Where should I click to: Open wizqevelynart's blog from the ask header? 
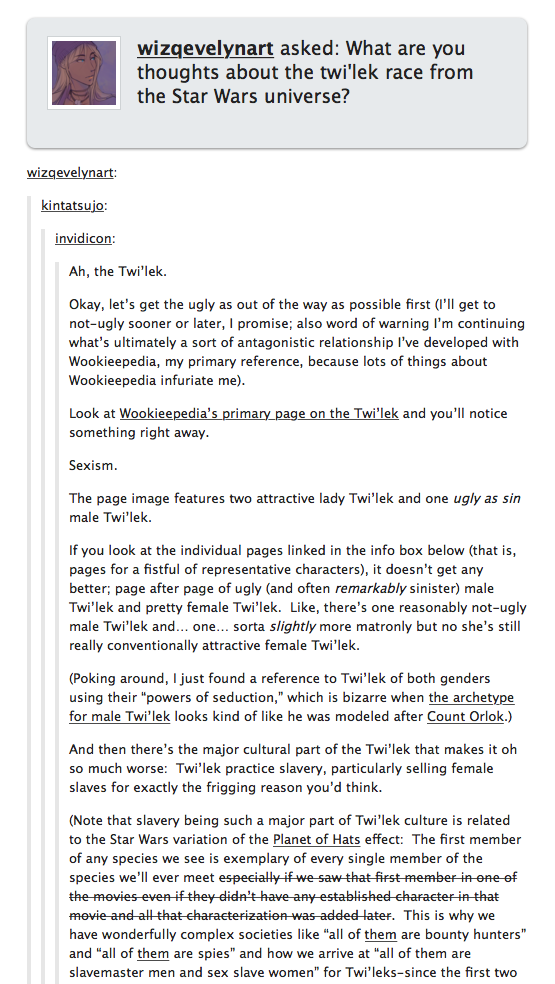click(205, 48)
